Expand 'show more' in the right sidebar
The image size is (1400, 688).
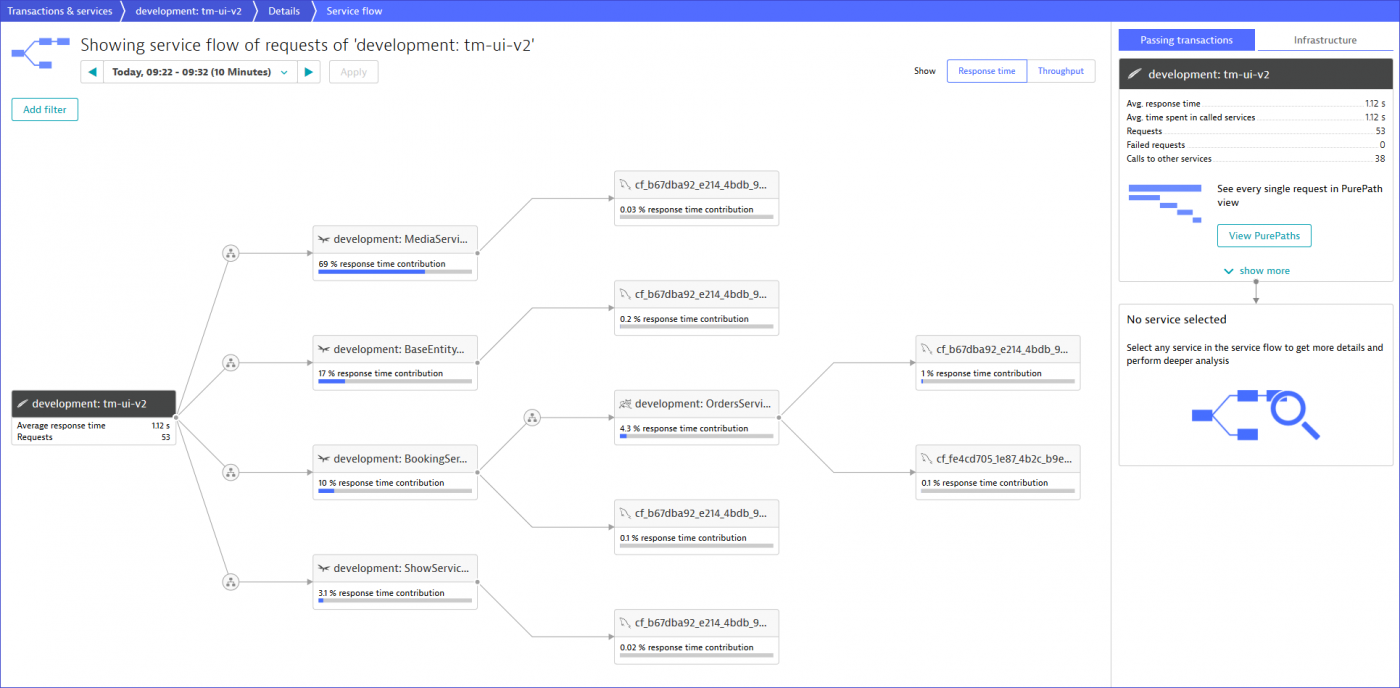[x=1256, y=270]
